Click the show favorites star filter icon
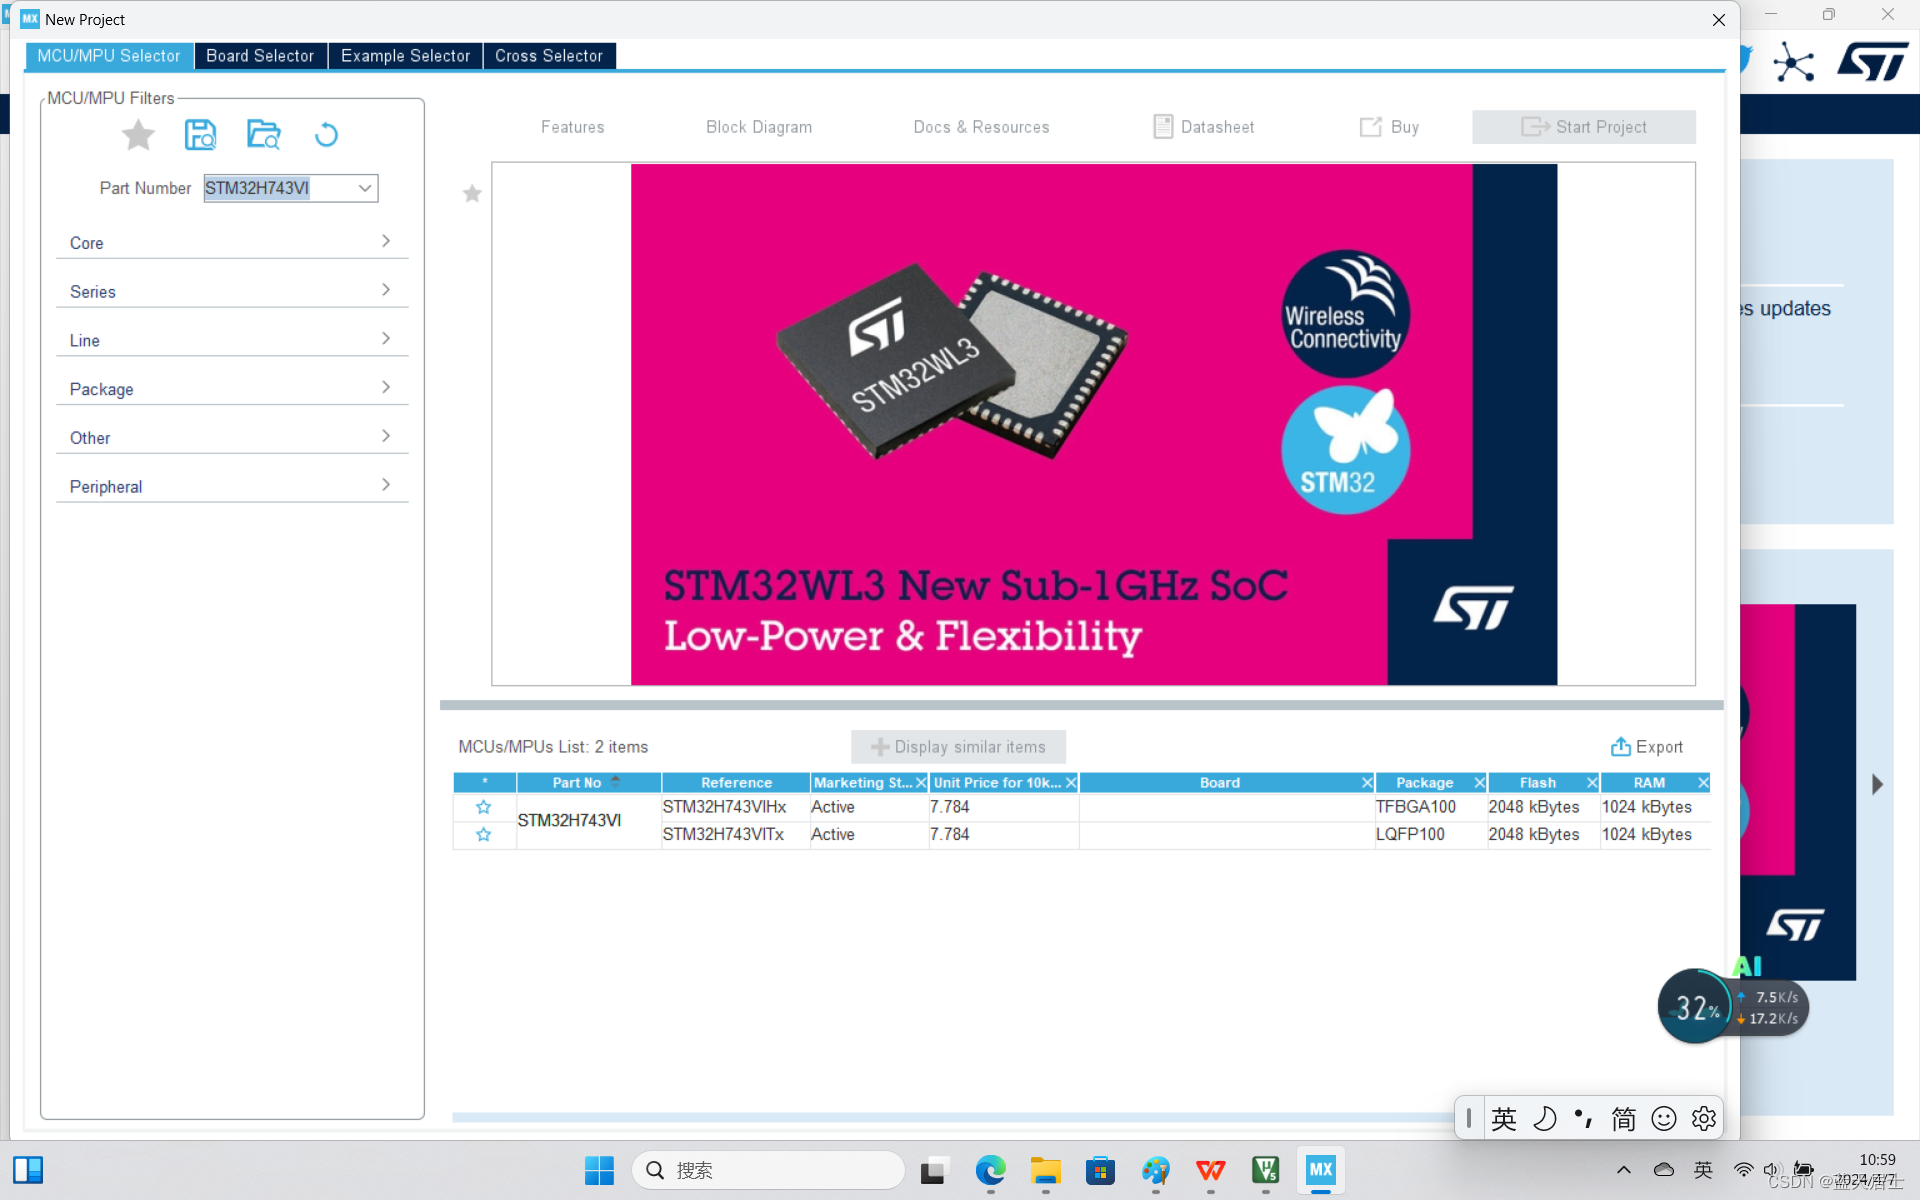Screen dimensions: 1920x1200 (138, 135)
